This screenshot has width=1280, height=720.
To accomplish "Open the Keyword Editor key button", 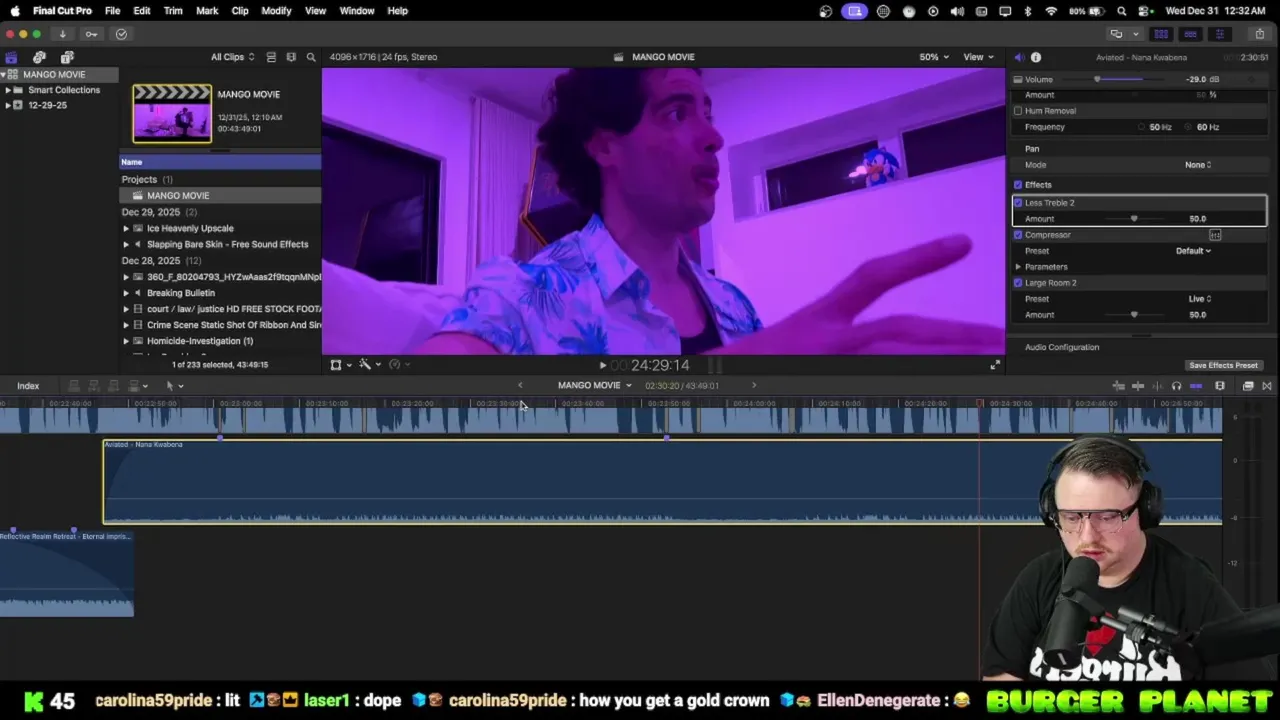I will pyautogui.click(x=91, y=34).
